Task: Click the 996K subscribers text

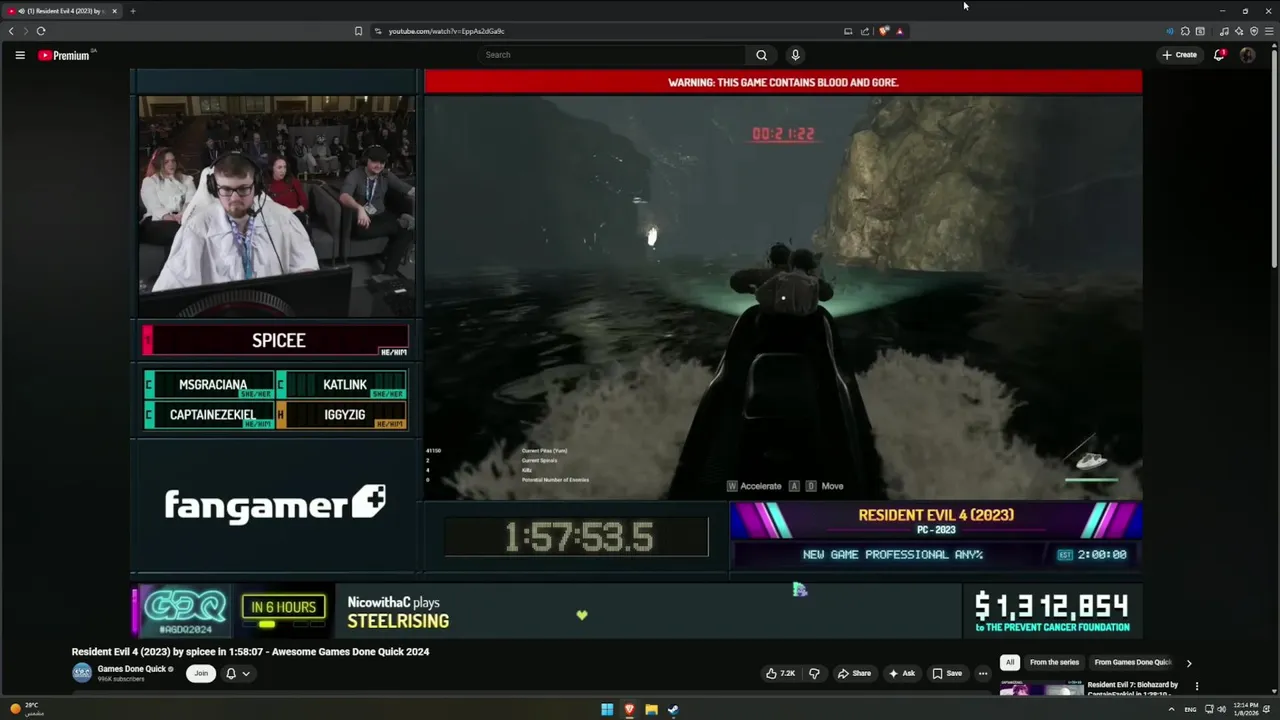Action: [121, 679]
